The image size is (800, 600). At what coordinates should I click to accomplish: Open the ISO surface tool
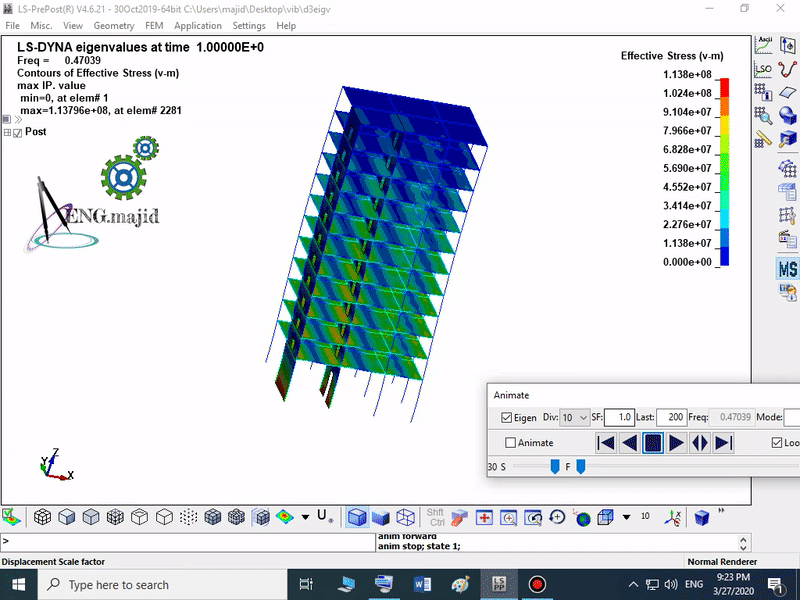(764, 69)
